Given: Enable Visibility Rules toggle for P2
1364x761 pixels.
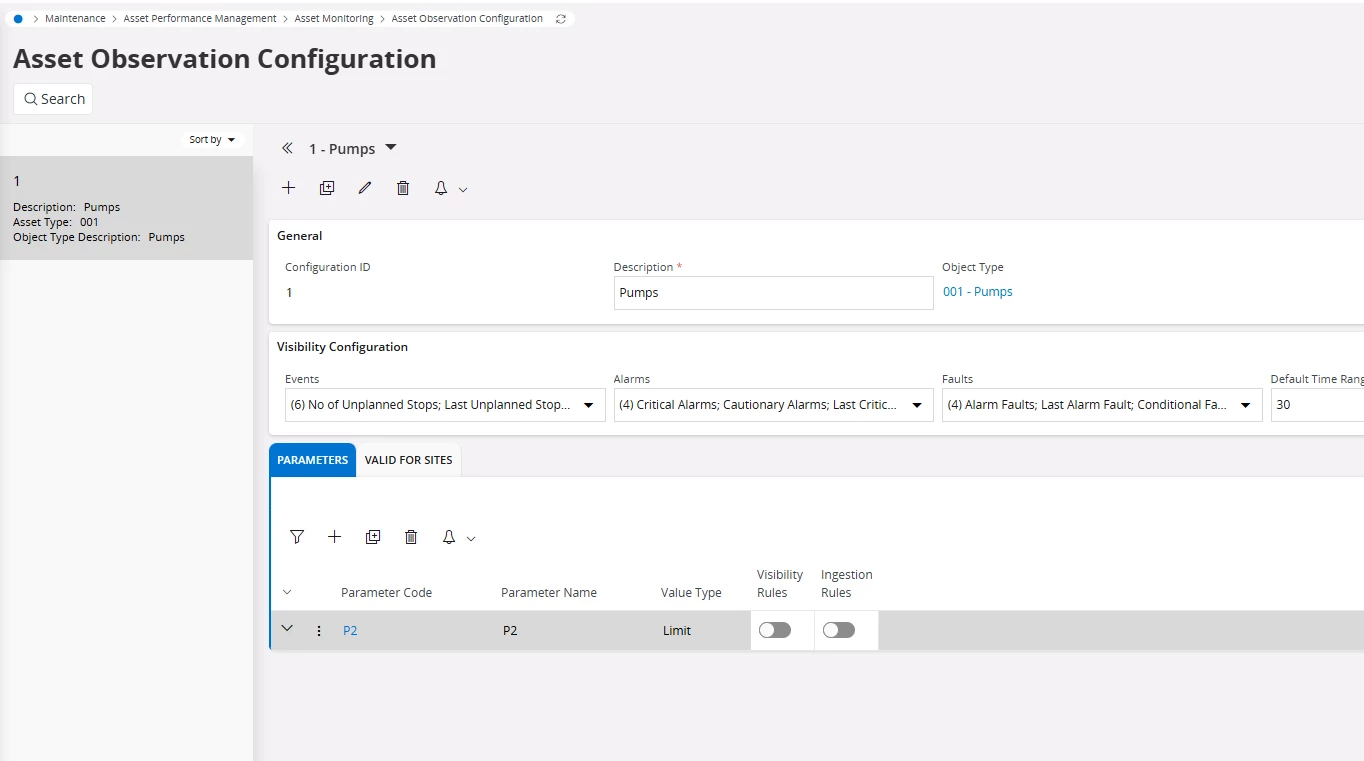Looking at the screenshot, I should pos(775,630).
